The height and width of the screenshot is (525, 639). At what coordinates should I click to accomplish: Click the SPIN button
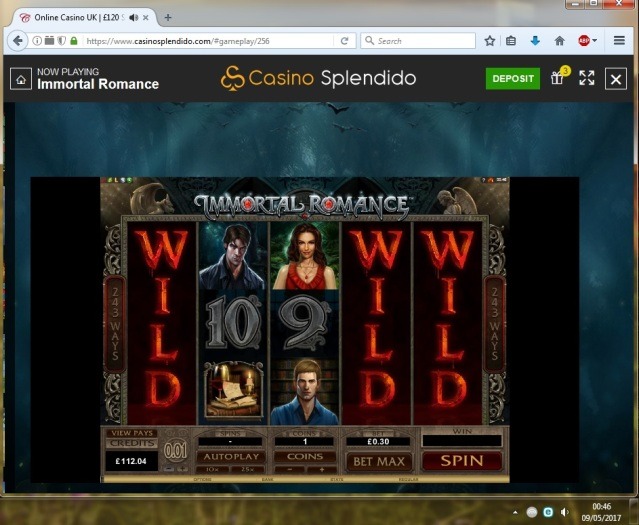[x=461, y=461]
